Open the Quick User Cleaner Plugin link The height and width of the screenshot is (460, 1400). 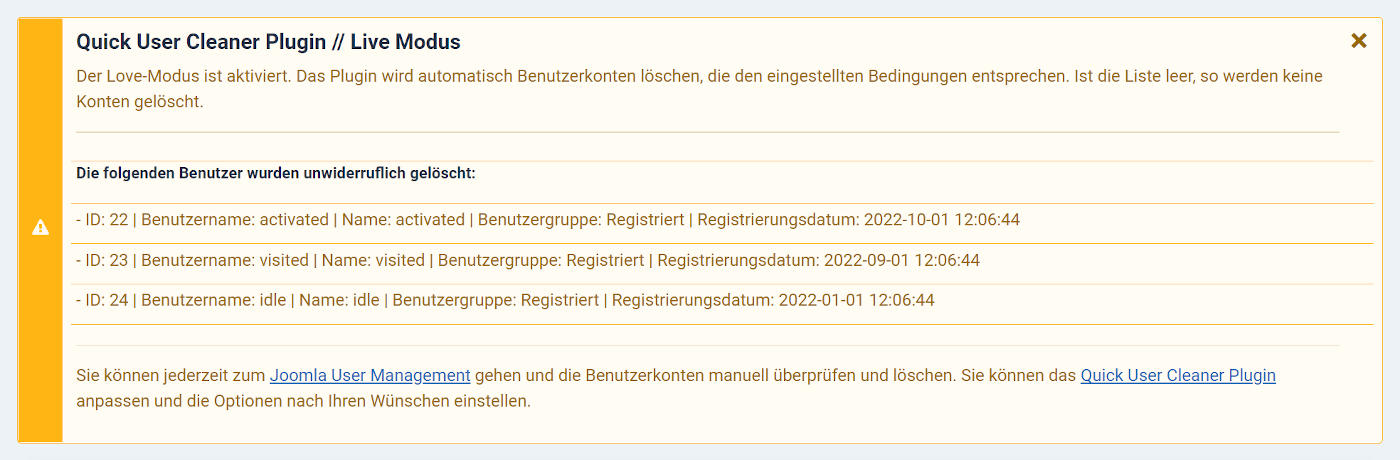(x=1178, y=376)
